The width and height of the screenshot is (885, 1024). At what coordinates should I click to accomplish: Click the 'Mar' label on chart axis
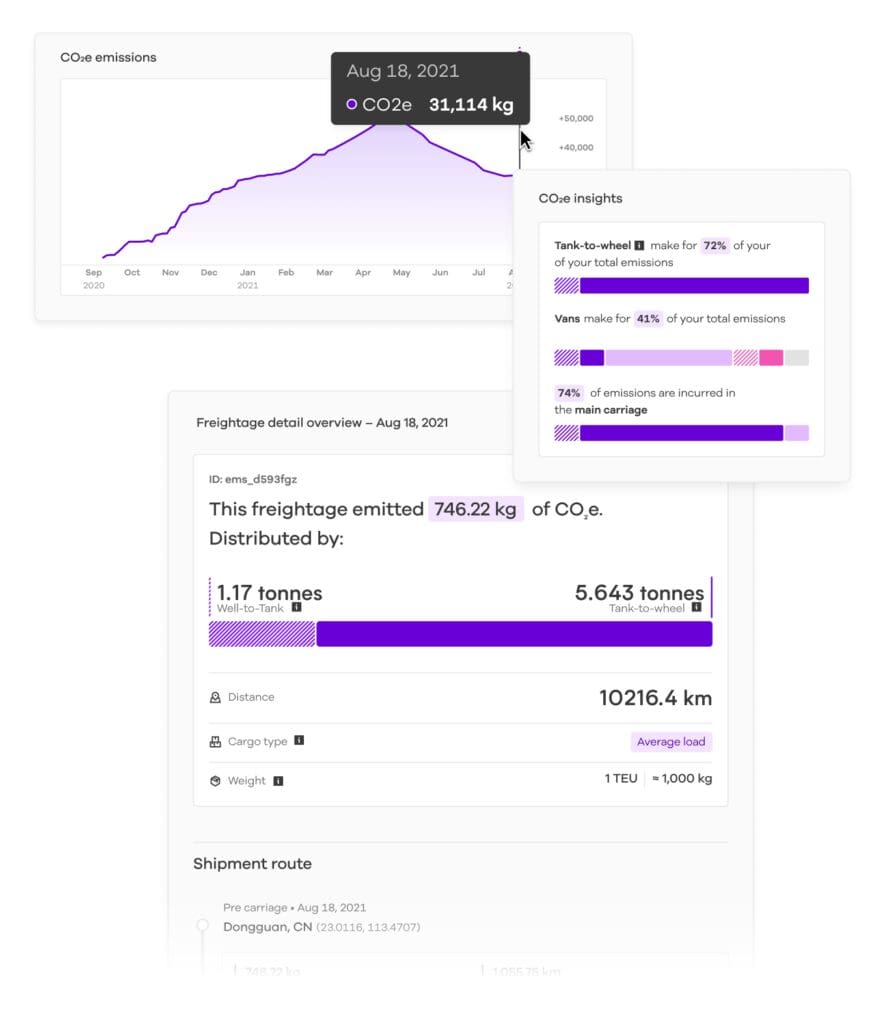(325, 272)
